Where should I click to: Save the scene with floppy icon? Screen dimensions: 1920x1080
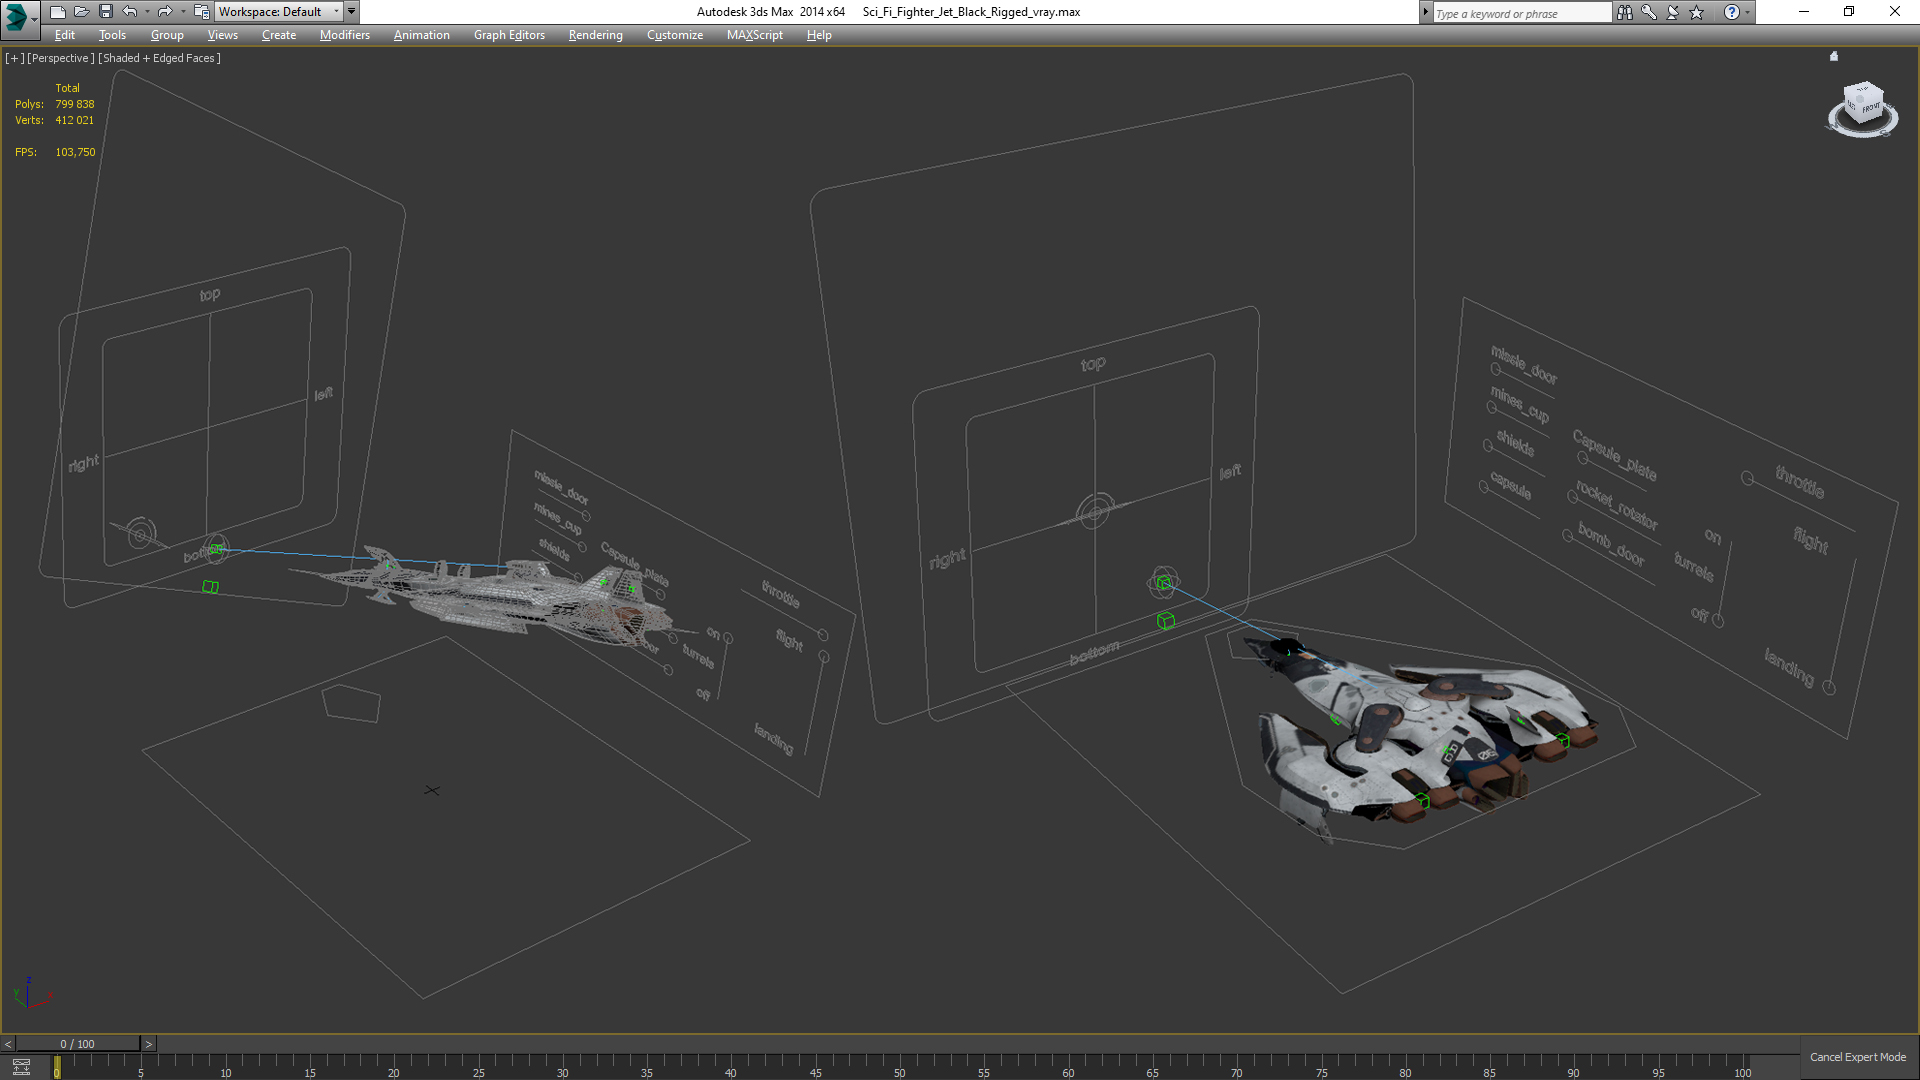[105, 12]
